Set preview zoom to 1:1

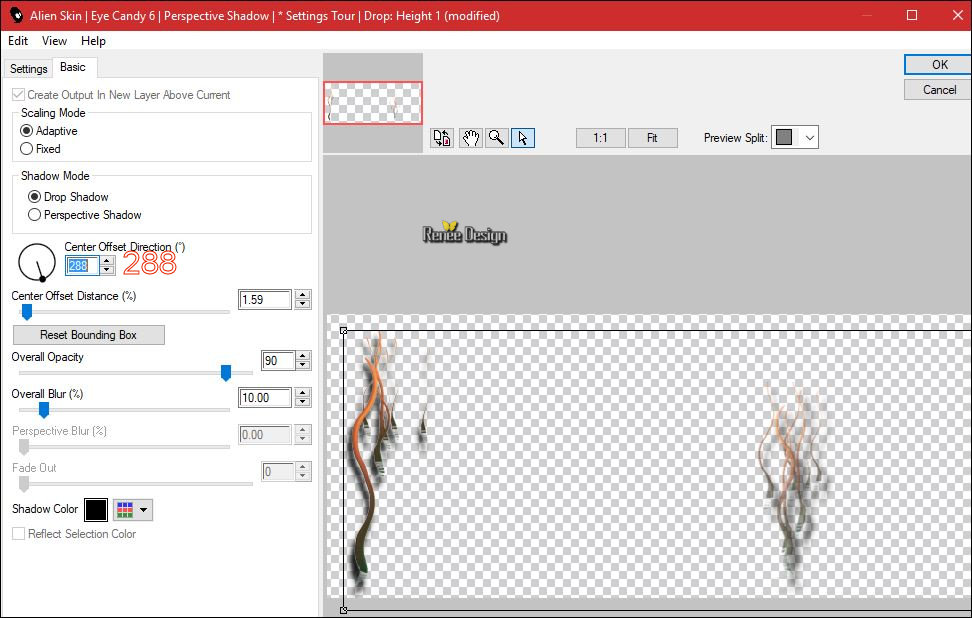coord(600,138)
